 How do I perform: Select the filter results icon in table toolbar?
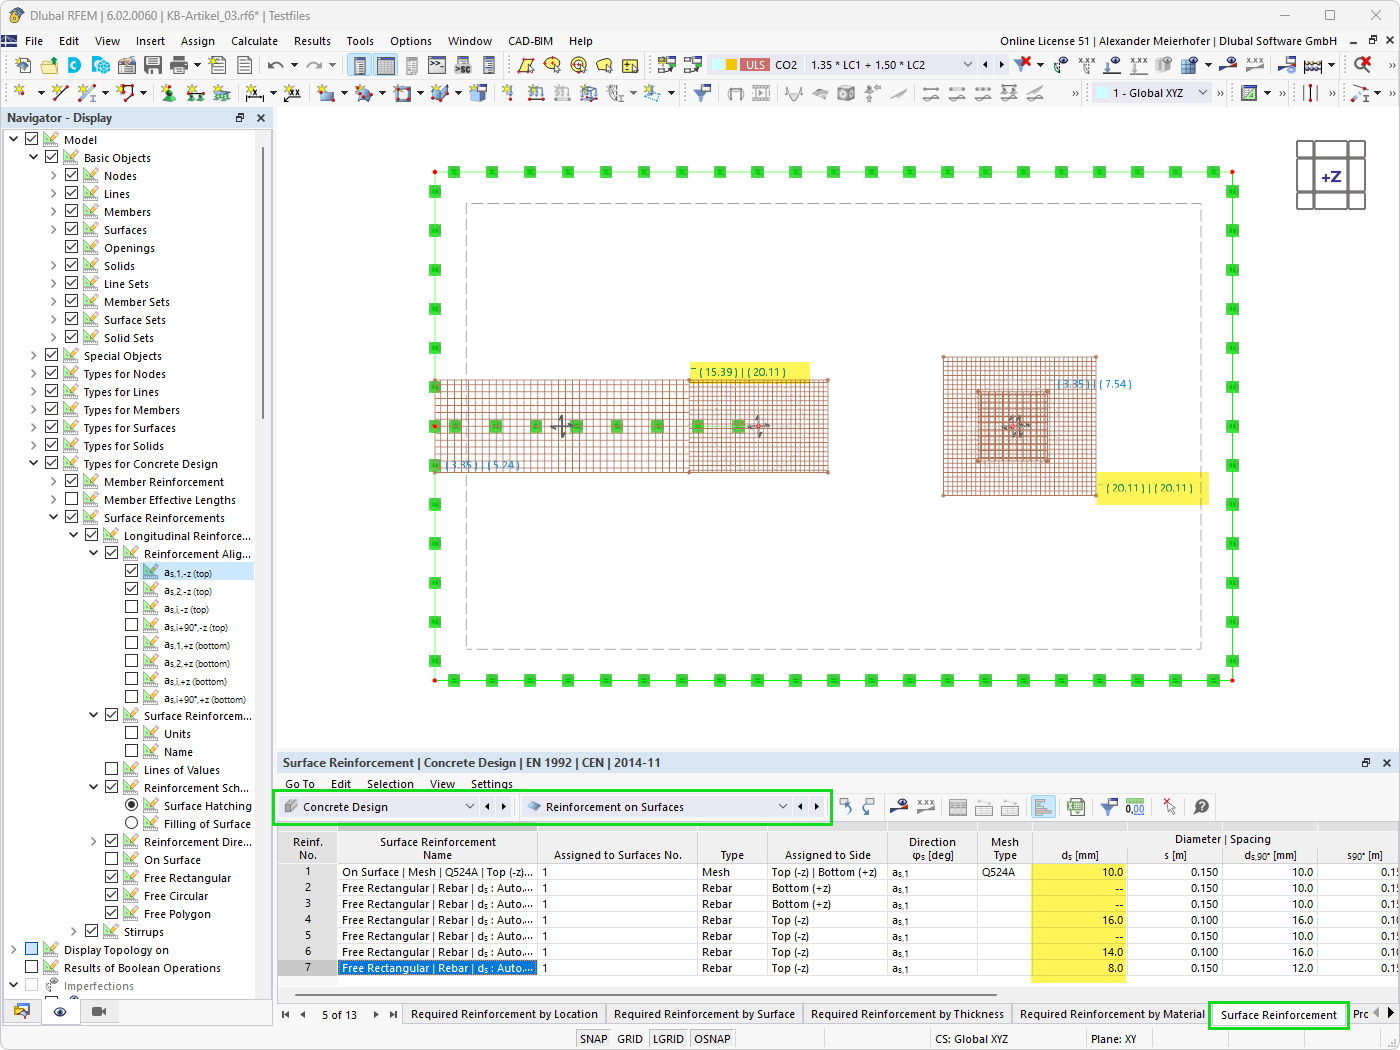[x=1108, y=807]
